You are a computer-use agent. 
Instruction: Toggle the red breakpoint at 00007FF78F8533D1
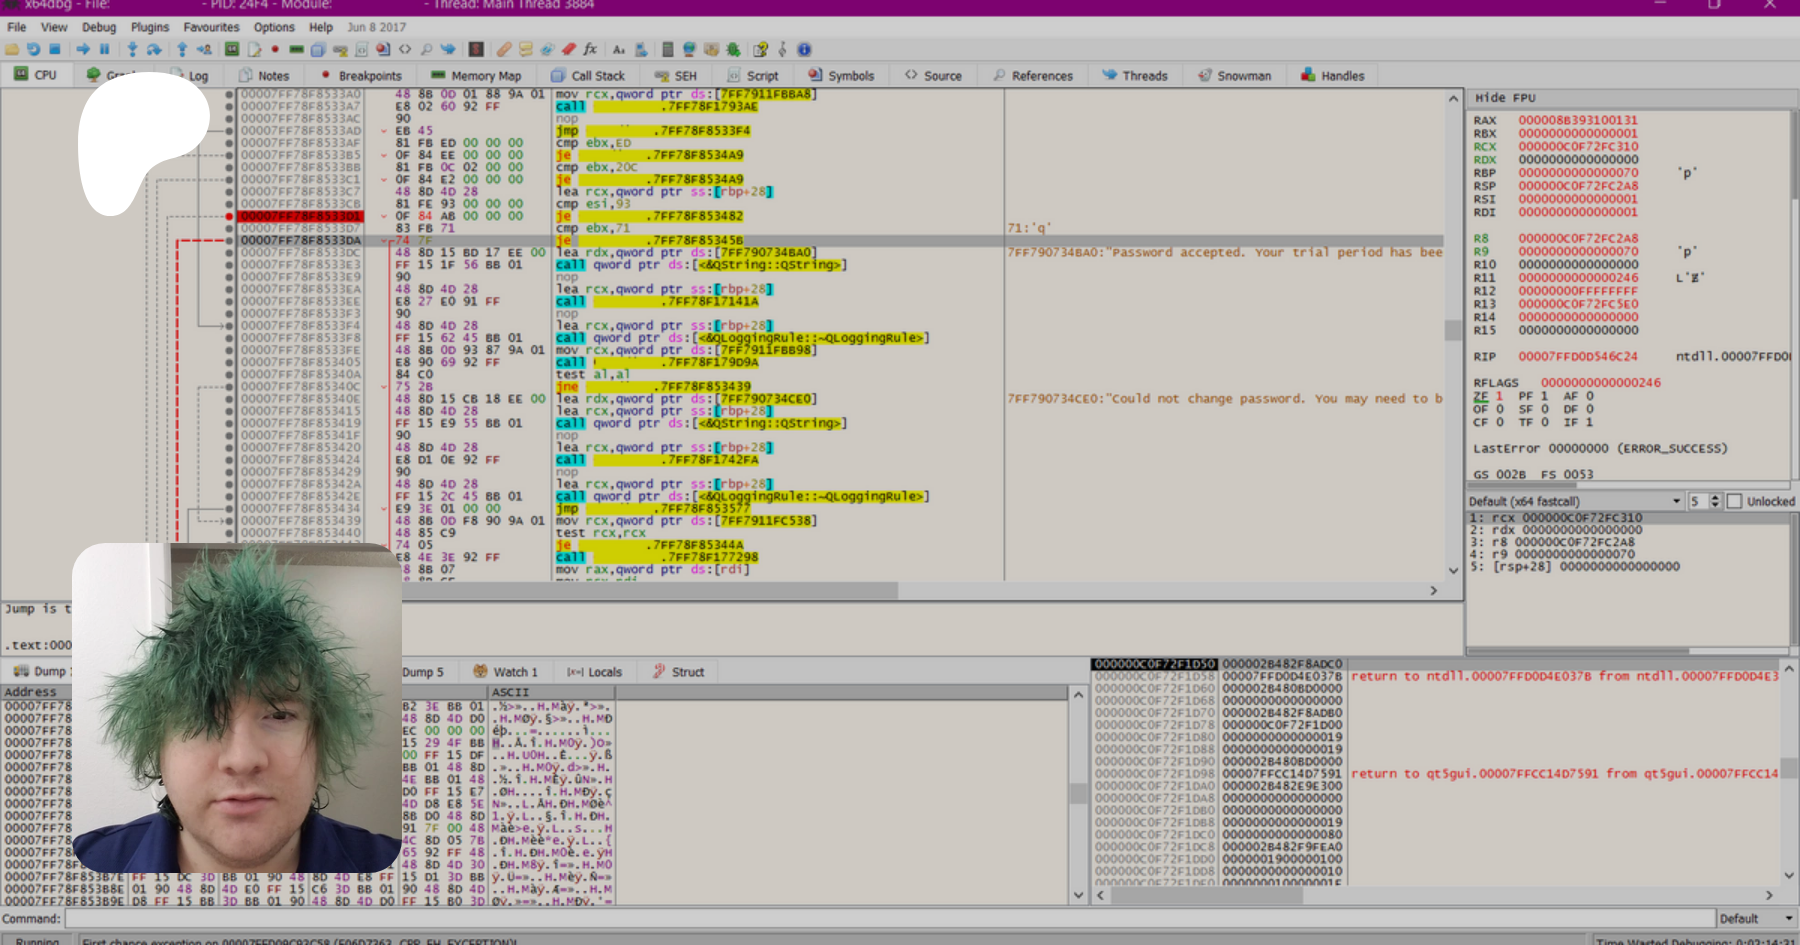(229, 216)
